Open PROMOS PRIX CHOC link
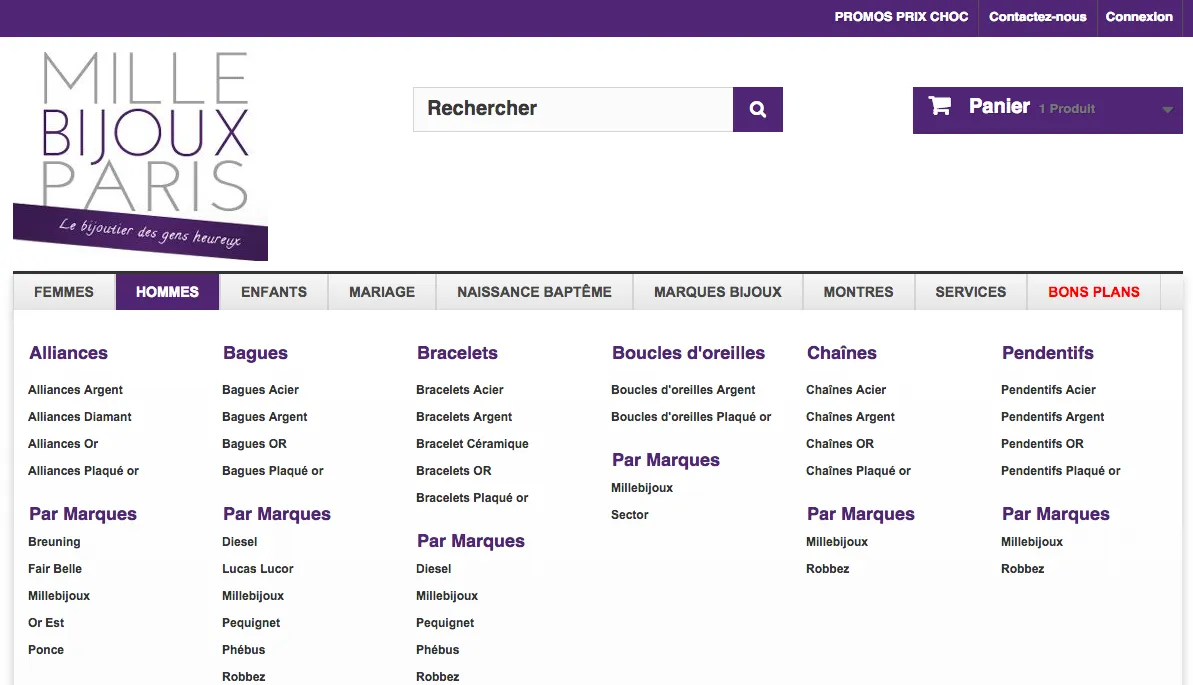This screenshot has height=685, width=1193. (901, 17)
